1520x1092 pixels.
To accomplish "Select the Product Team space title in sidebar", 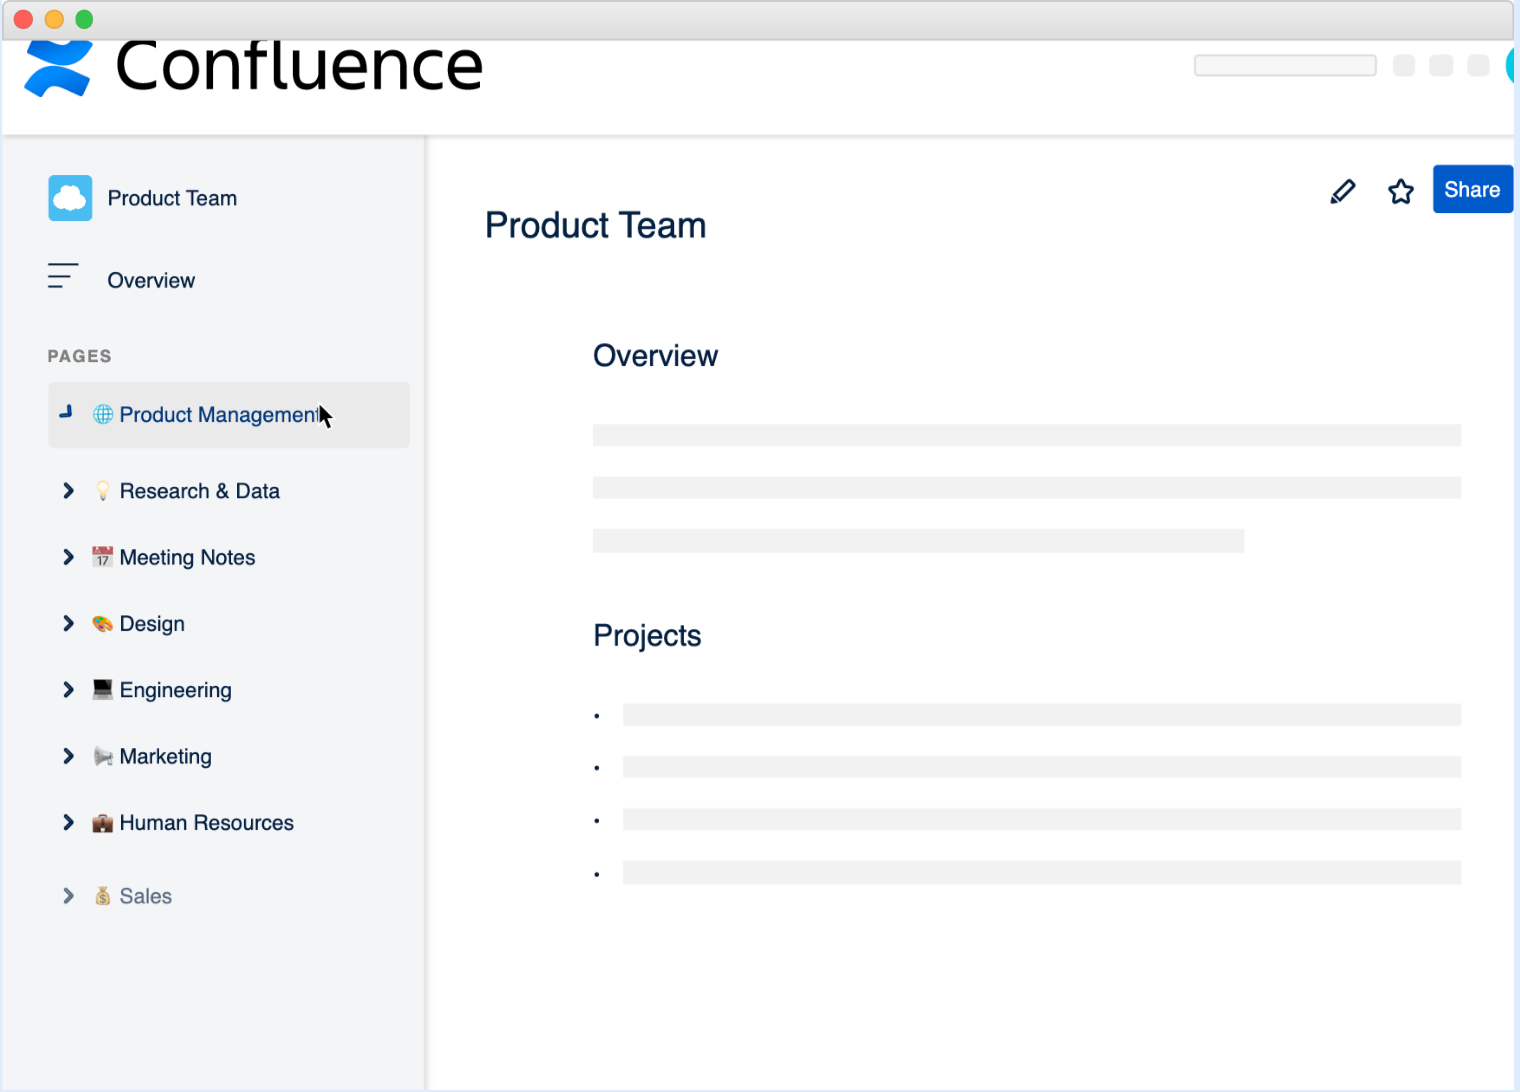I will [172, 199].
